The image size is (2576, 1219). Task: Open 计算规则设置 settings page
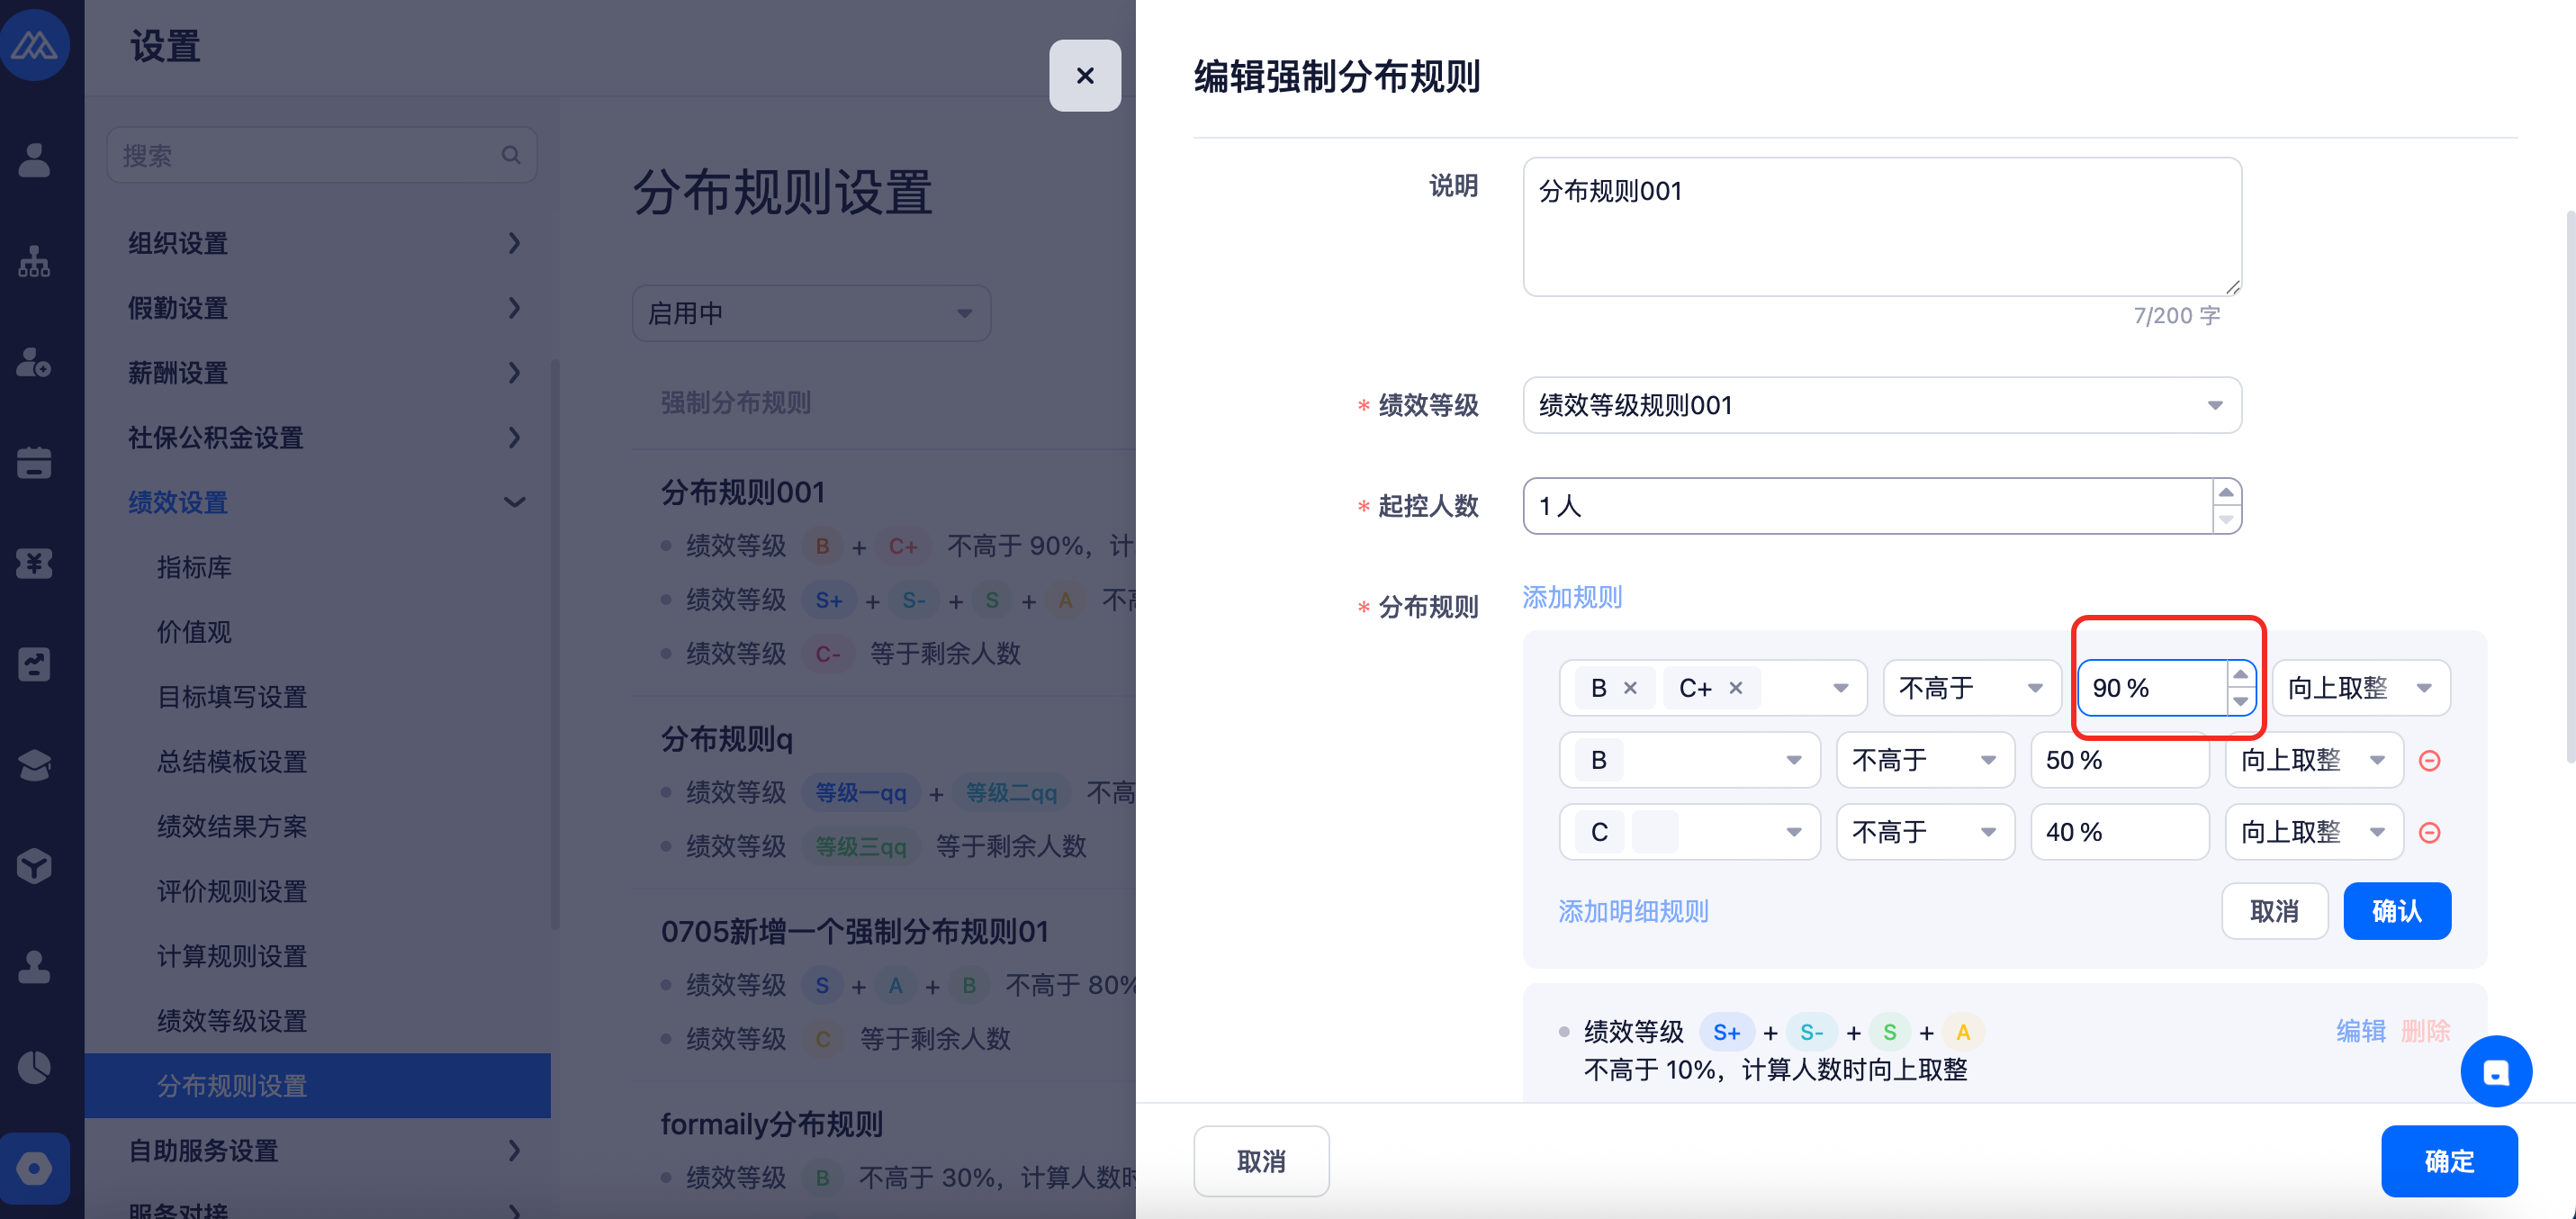click(x=232, y=956)
